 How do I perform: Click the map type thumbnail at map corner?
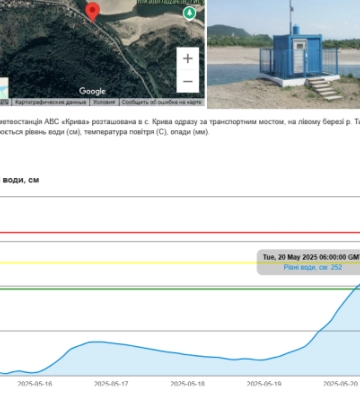tap(4, 88)
